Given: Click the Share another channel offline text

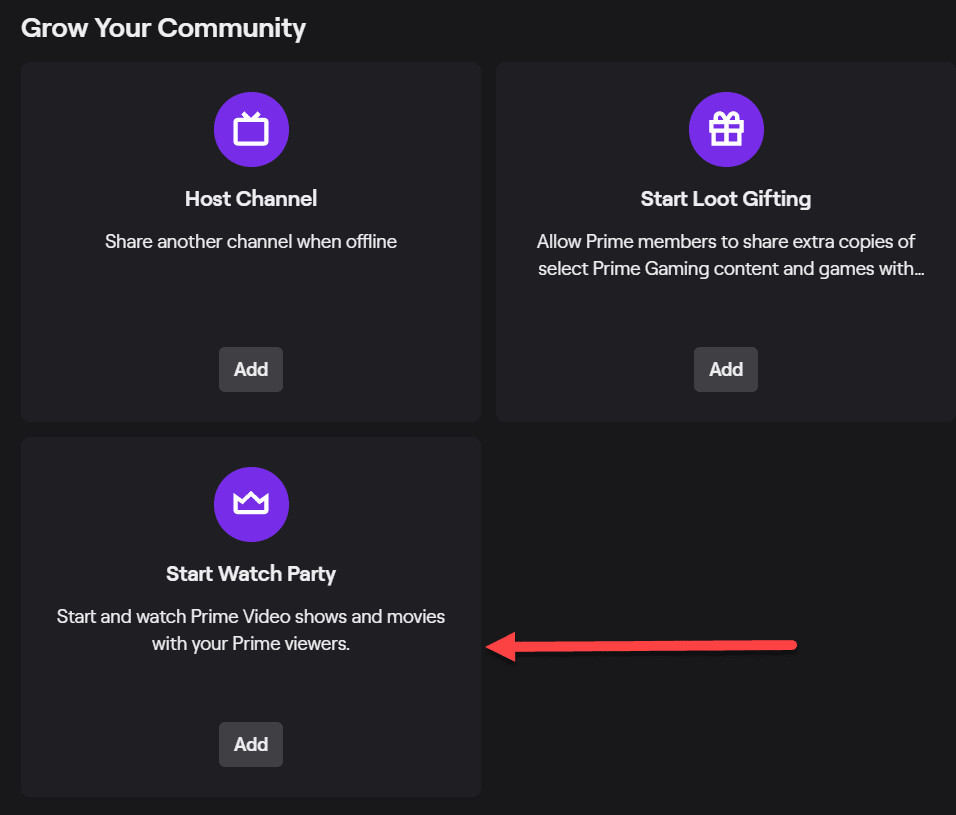Looking at the screenshot, I should pos(251,241).
